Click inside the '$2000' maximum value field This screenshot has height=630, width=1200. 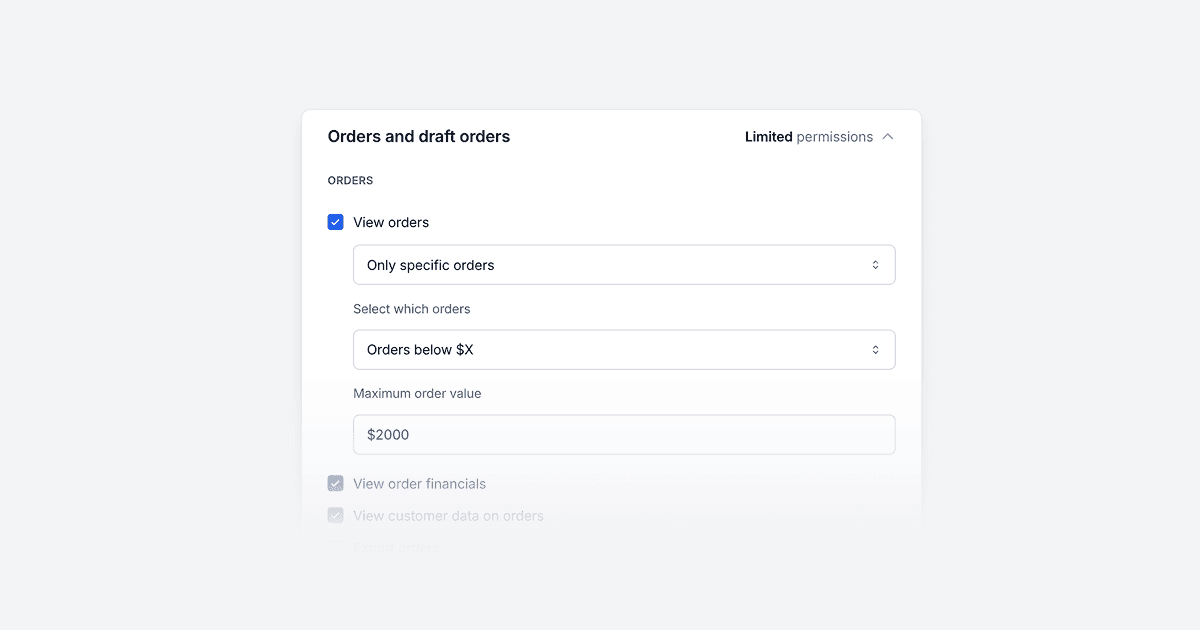click(x=624, y=434)
